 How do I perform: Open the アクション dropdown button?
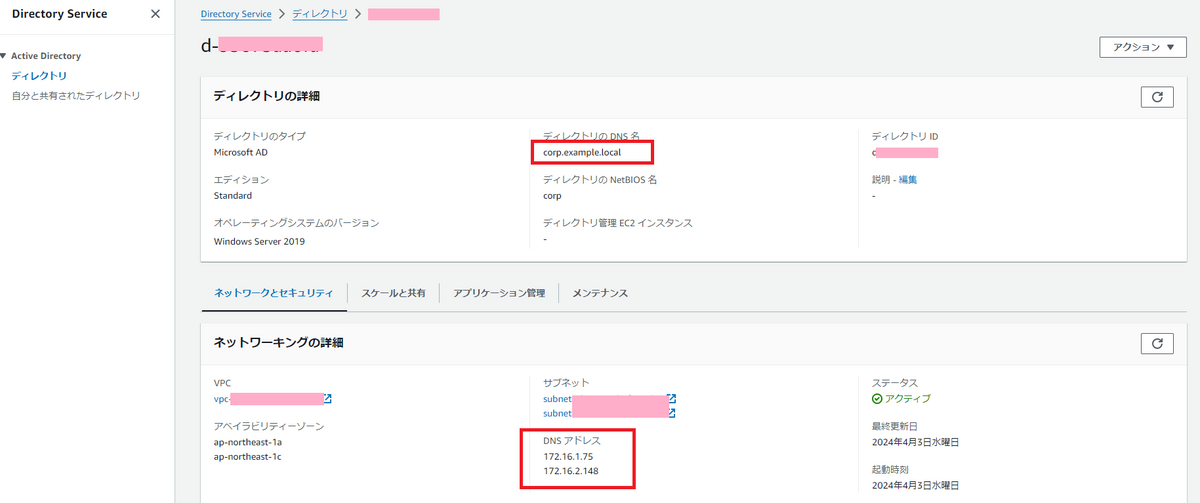(1142, 47)
